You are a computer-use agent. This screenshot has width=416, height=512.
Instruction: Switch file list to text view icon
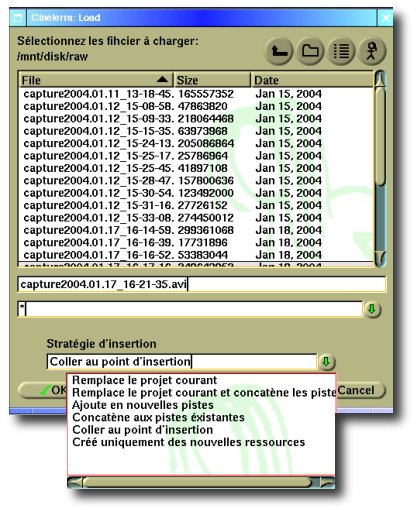tap(341, 51)
